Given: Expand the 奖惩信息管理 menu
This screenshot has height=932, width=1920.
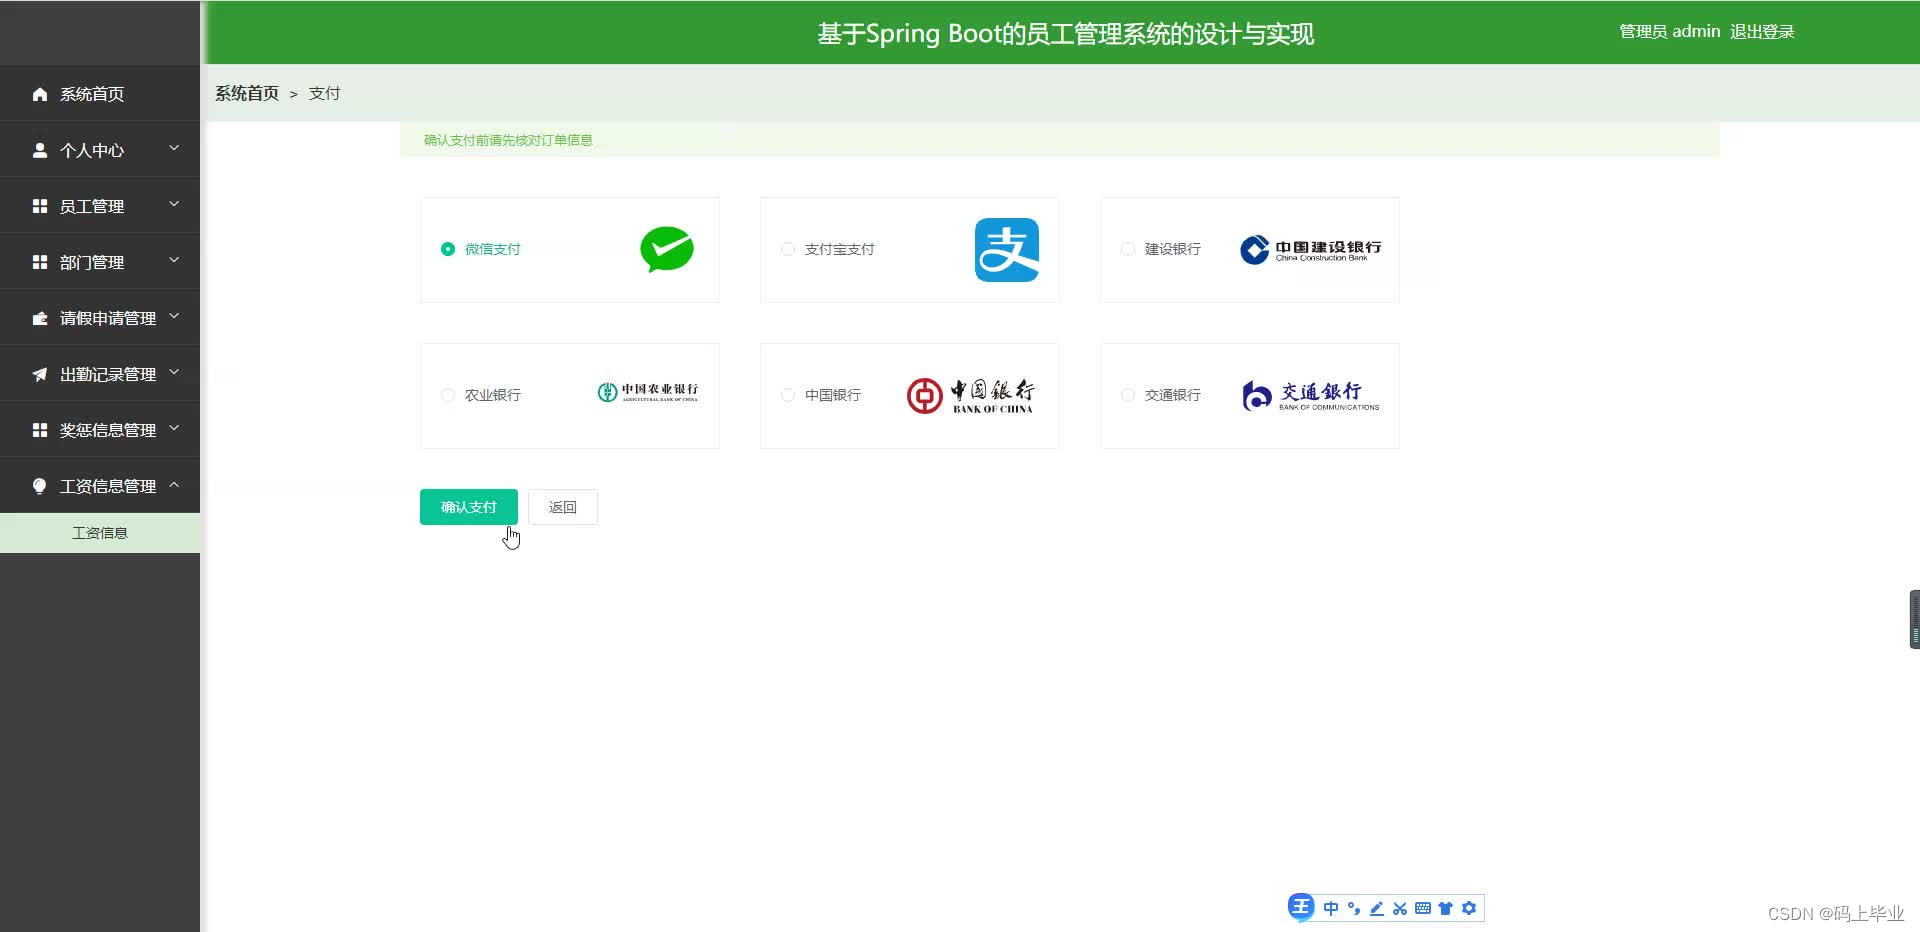Looking at the screenshot, I should (100, 429).
